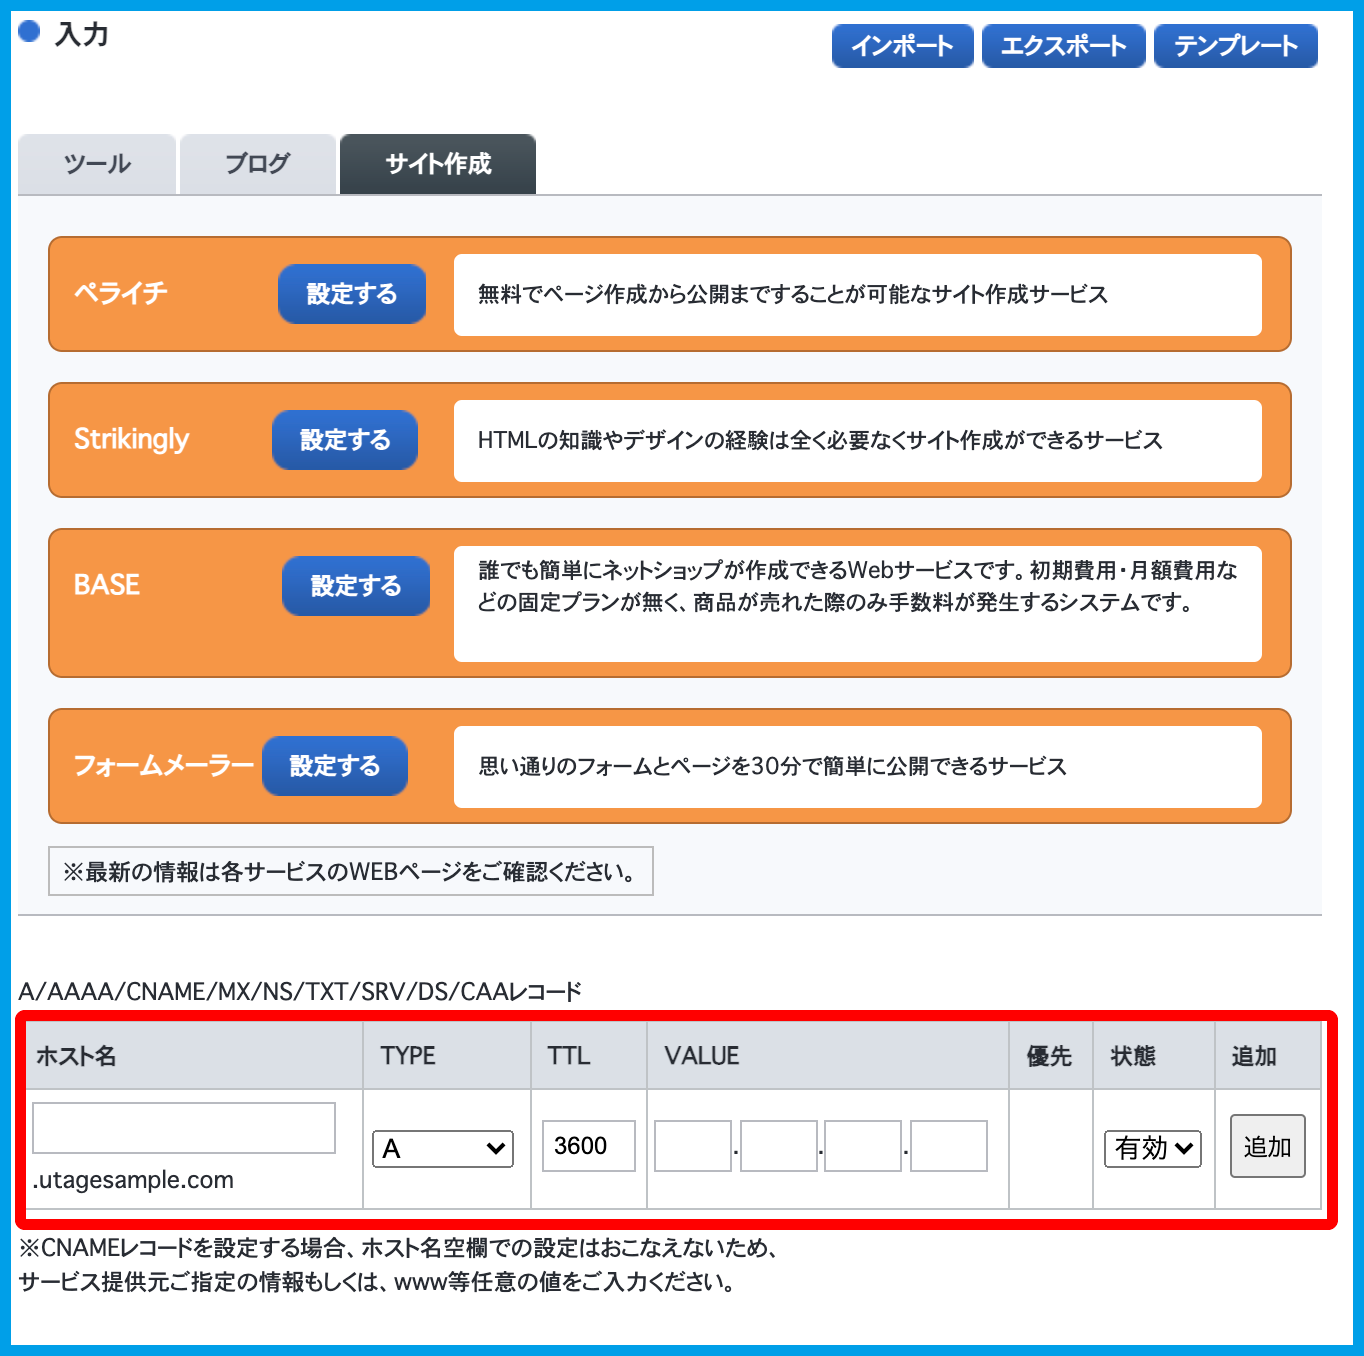Click the second VALUE octet field
Viewport: 1364px width, 1356px height.
[x=779, y=1146]
